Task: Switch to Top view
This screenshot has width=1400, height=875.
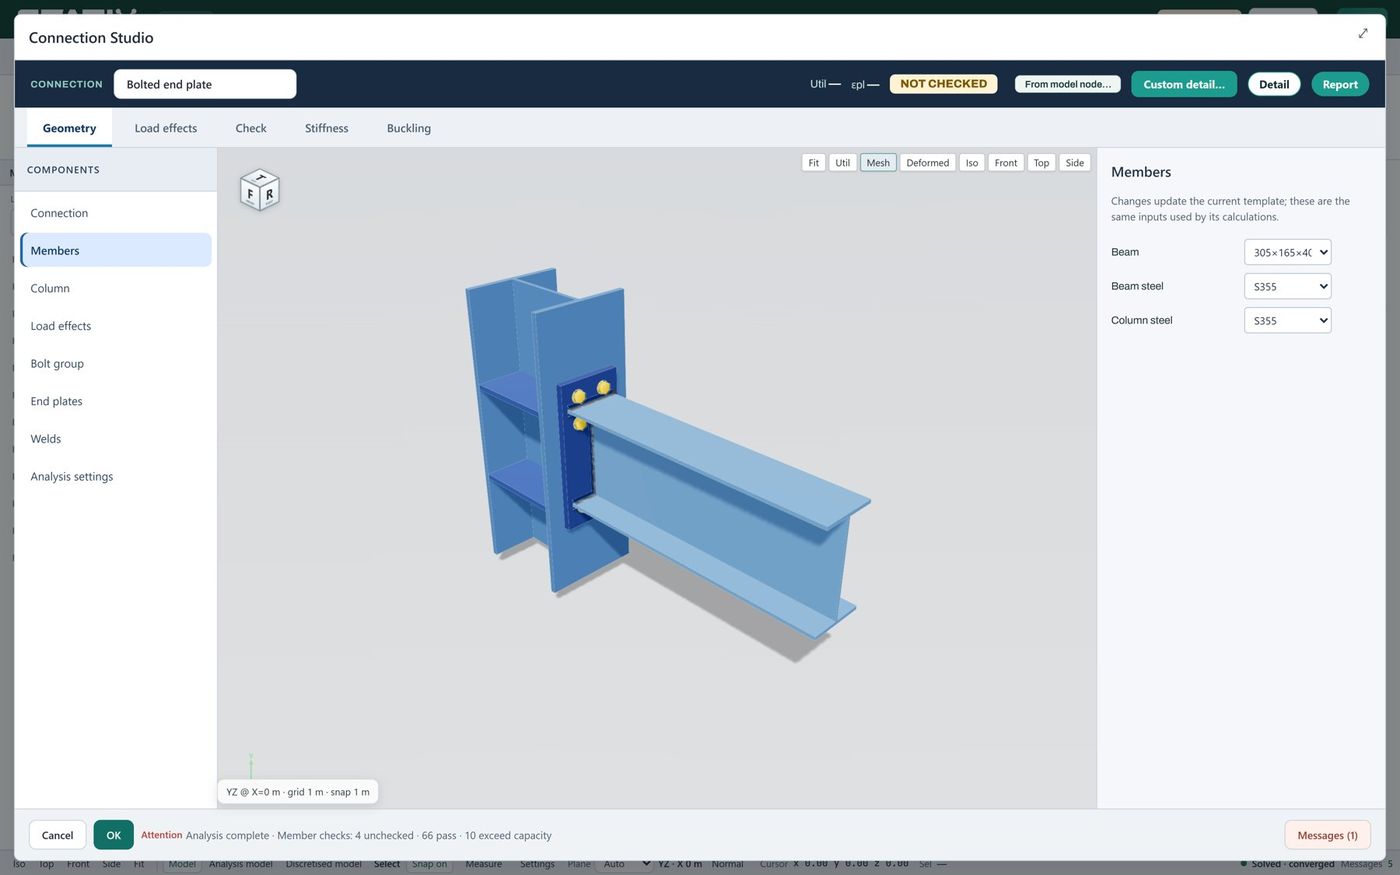Action: click(1042, 163)
